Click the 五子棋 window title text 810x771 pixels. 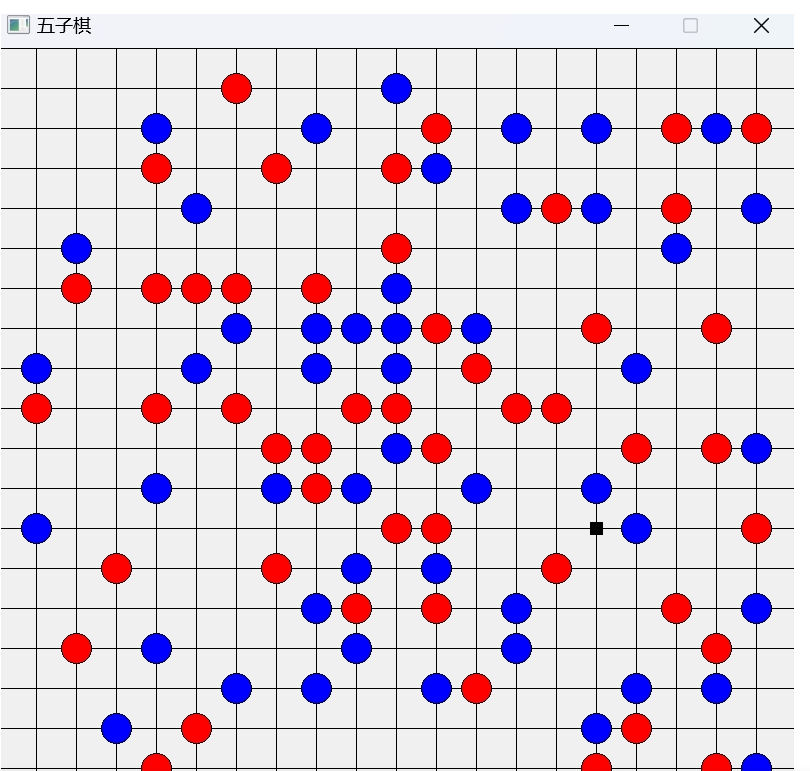pos(64,26)
